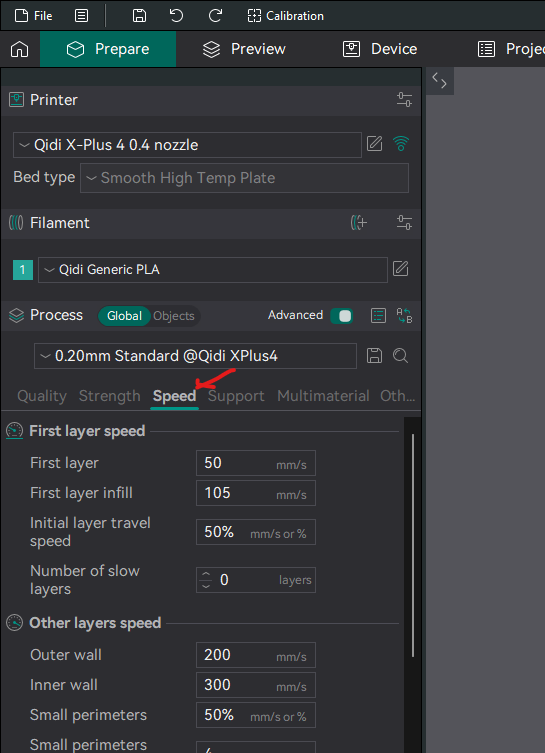Redo the last action
Screen dimensions: 545x753
pyautogui.click(x=215, y=16)
